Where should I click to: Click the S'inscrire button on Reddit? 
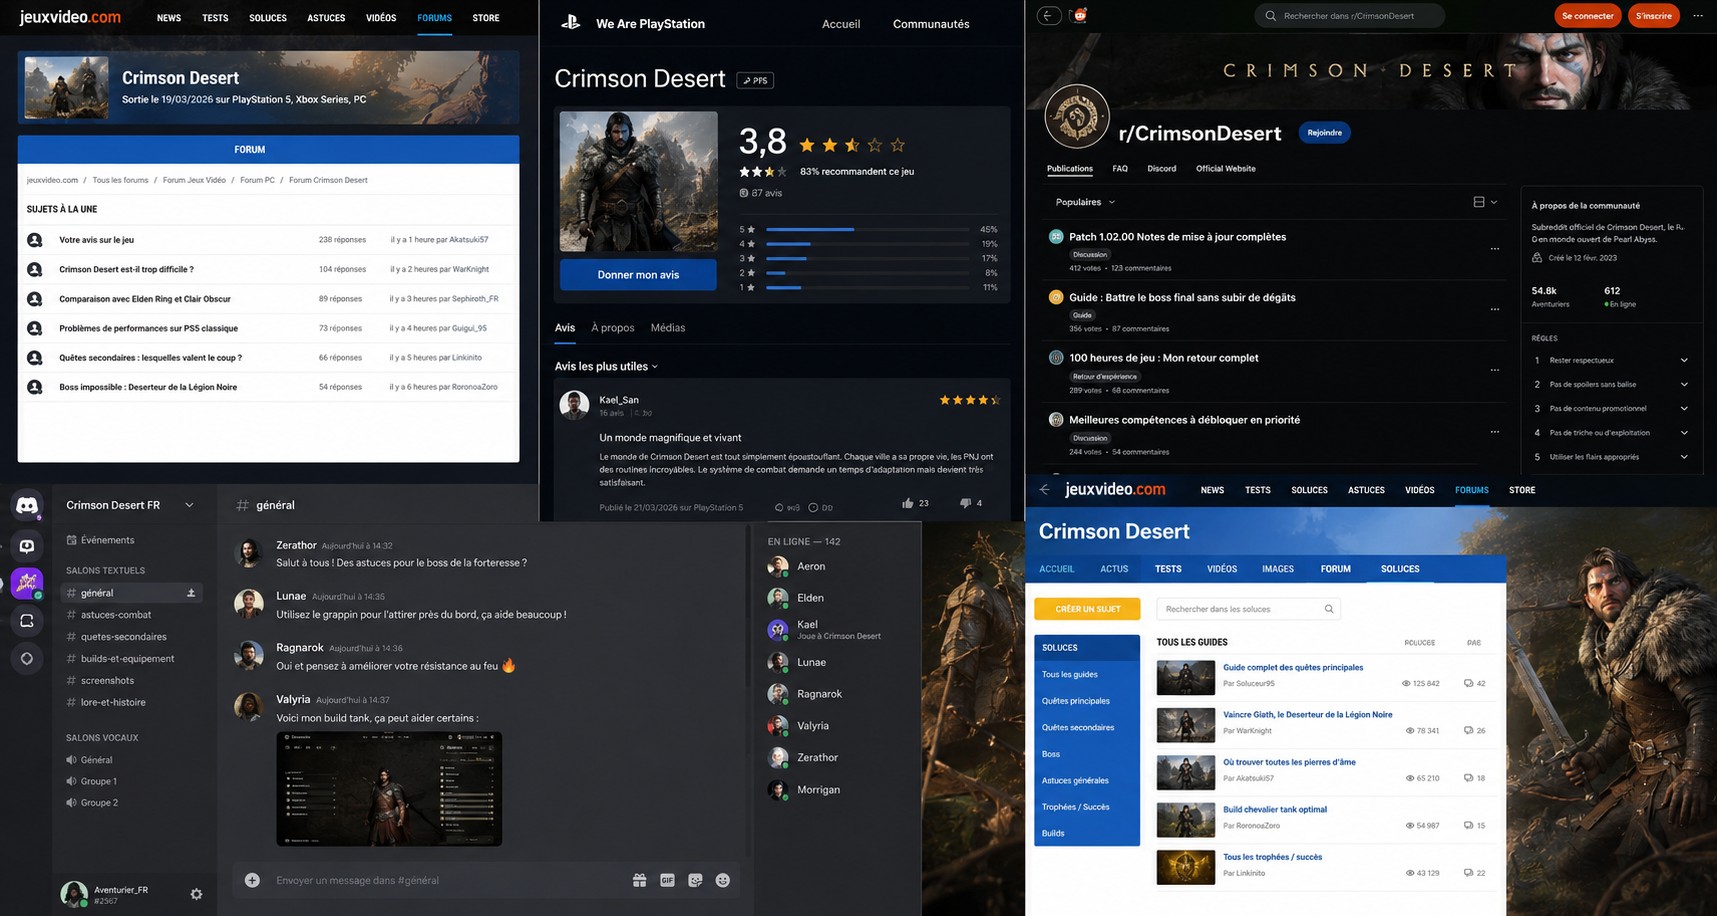(1654, 16)
